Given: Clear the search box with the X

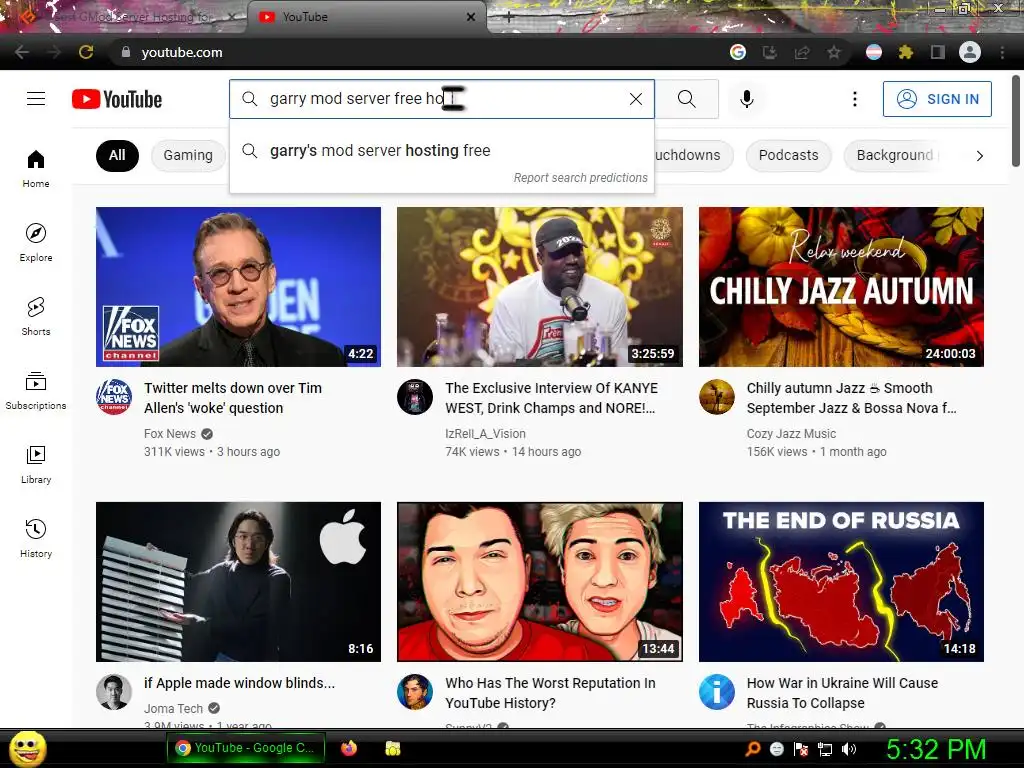Looking at the screenshot, I should (635, 99).
